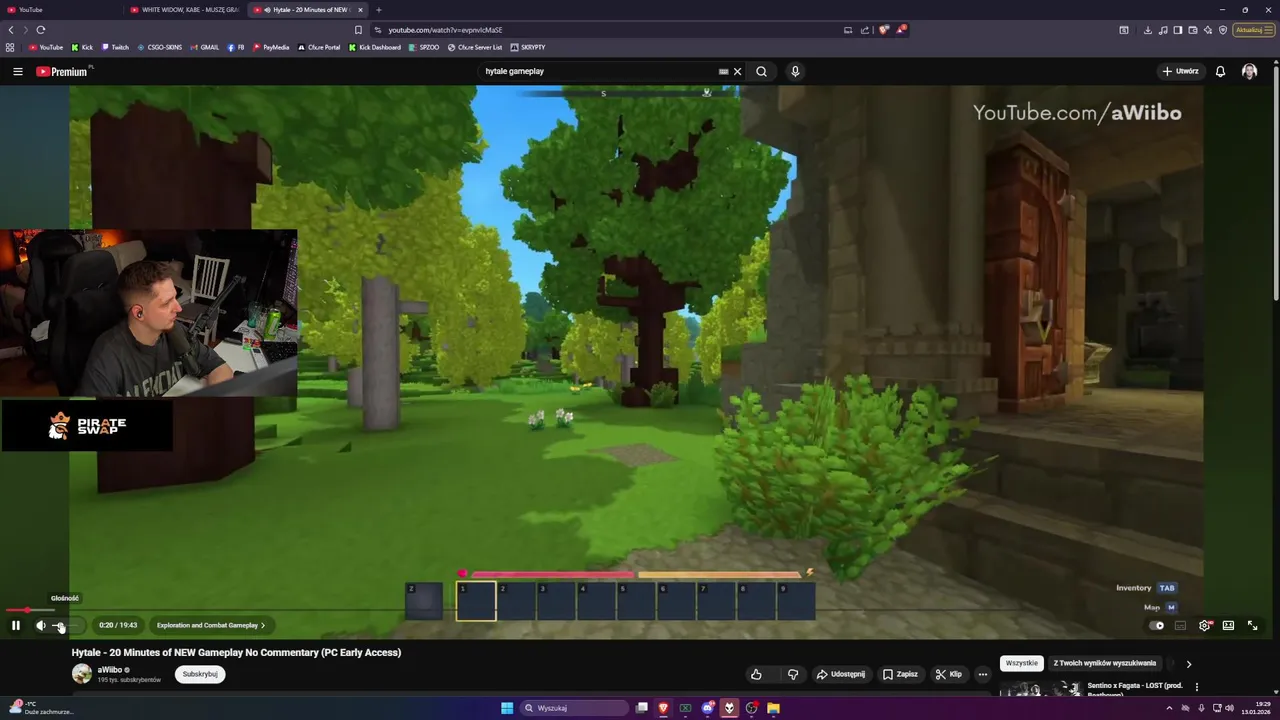Viewport: 1280px width, 720px height.
Task: Open the SKRYPTY bookmarks folder
Action: [x=528, y=47]
